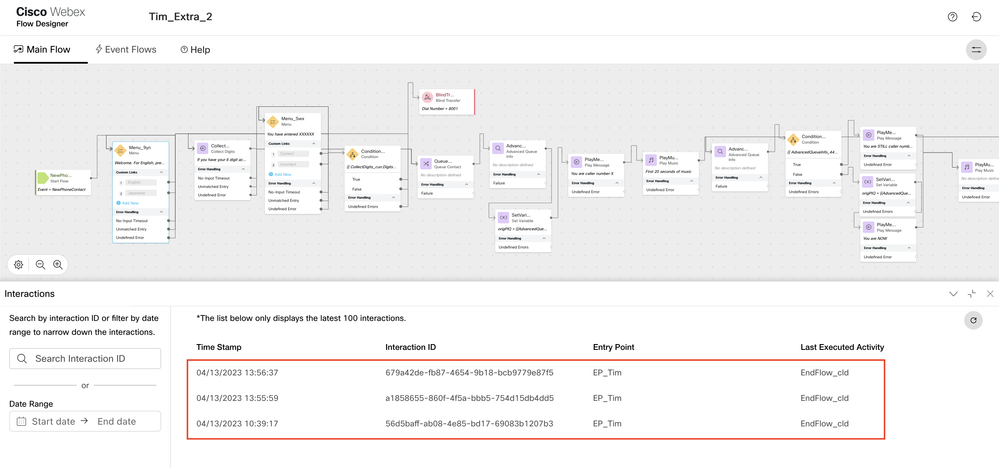Click the sign out icon in header
999x468 pixels.
(x=976, y=17)
